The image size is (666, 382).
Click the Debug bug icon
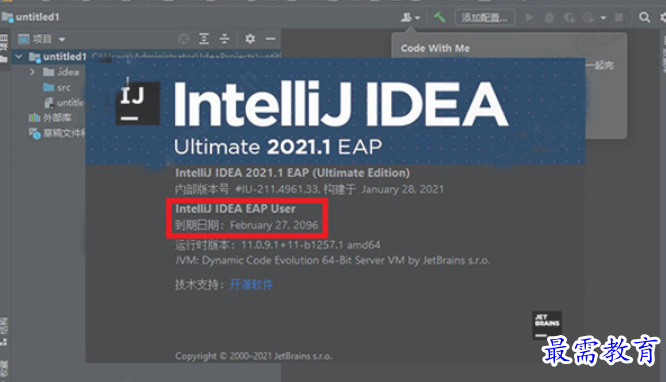549,17
